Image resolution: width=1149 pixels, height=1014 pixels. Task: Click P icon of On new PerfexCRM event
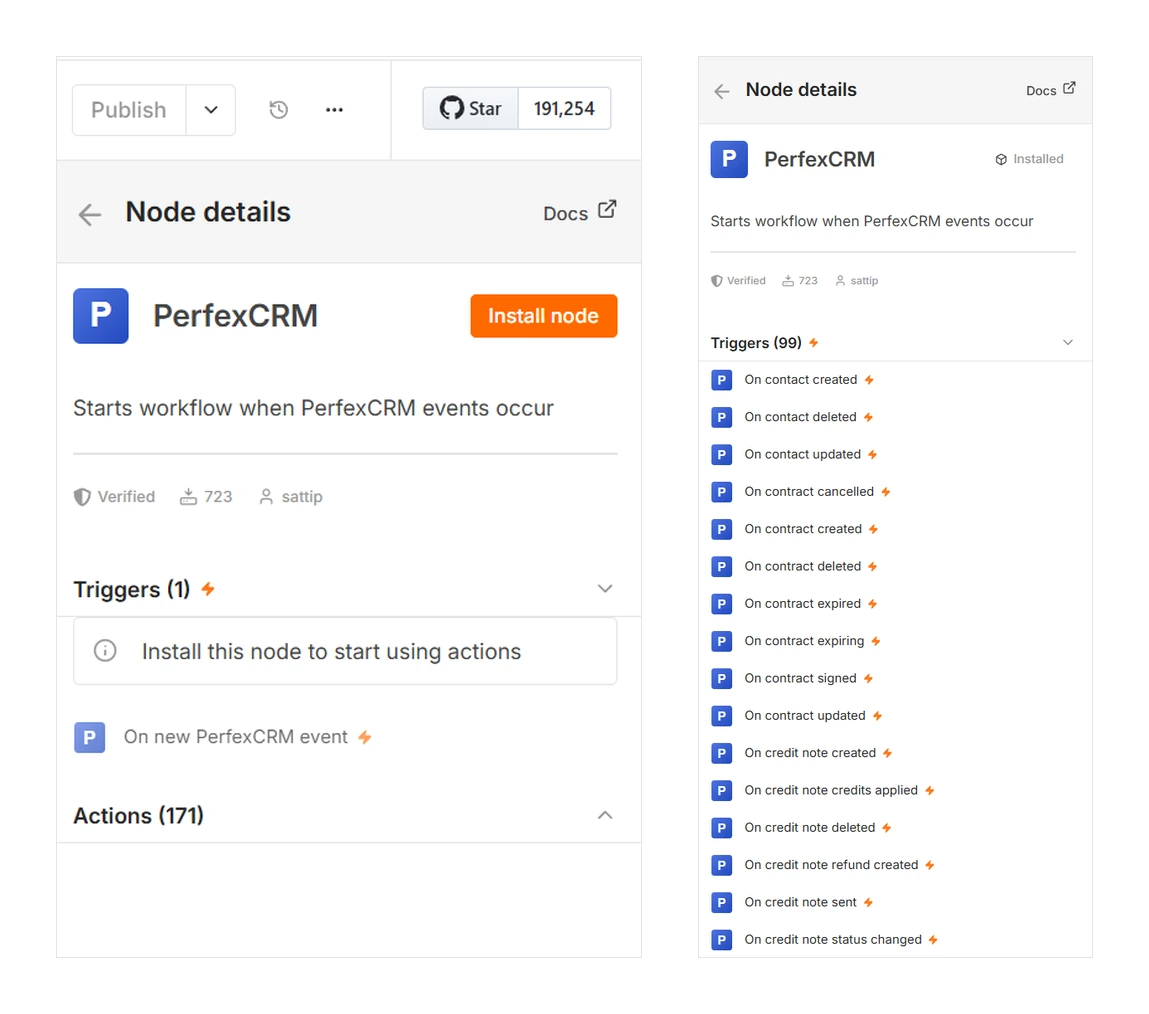click(x=89, y=737)
